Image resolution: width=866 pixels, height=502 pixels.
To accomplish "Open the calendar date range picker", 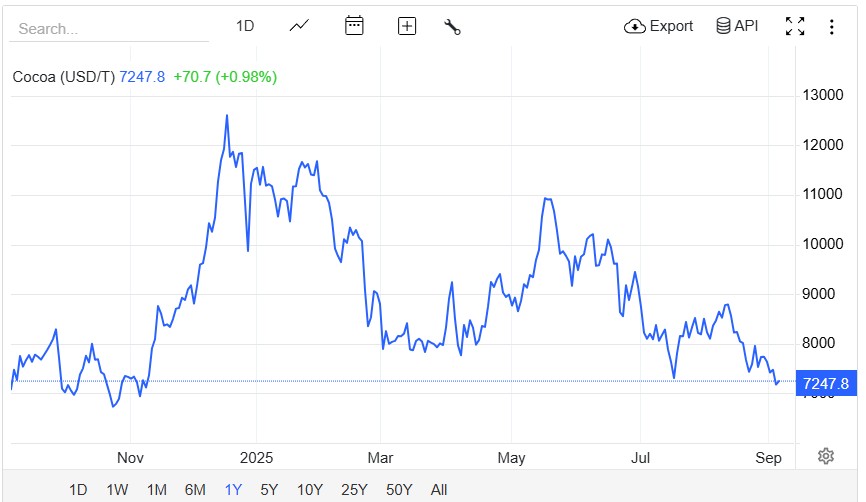I will point(354,26).
